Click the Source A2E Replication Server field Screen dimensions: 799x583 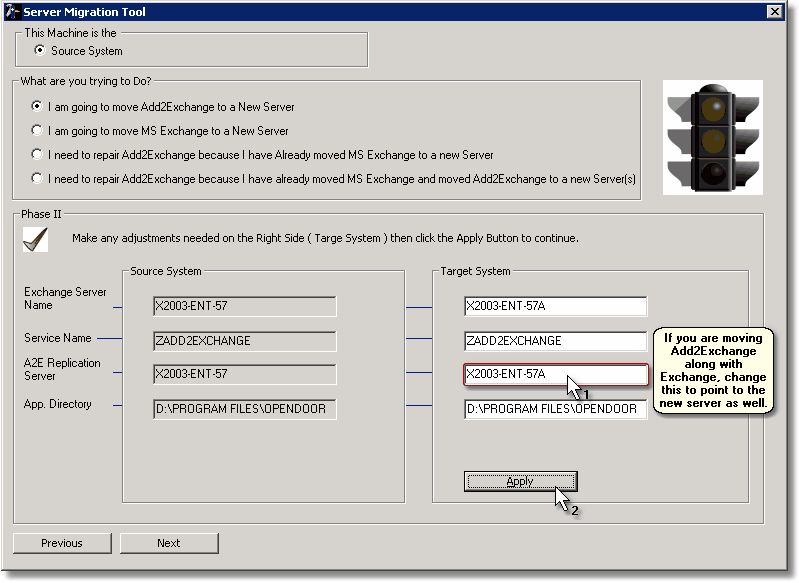click(245, 374)
